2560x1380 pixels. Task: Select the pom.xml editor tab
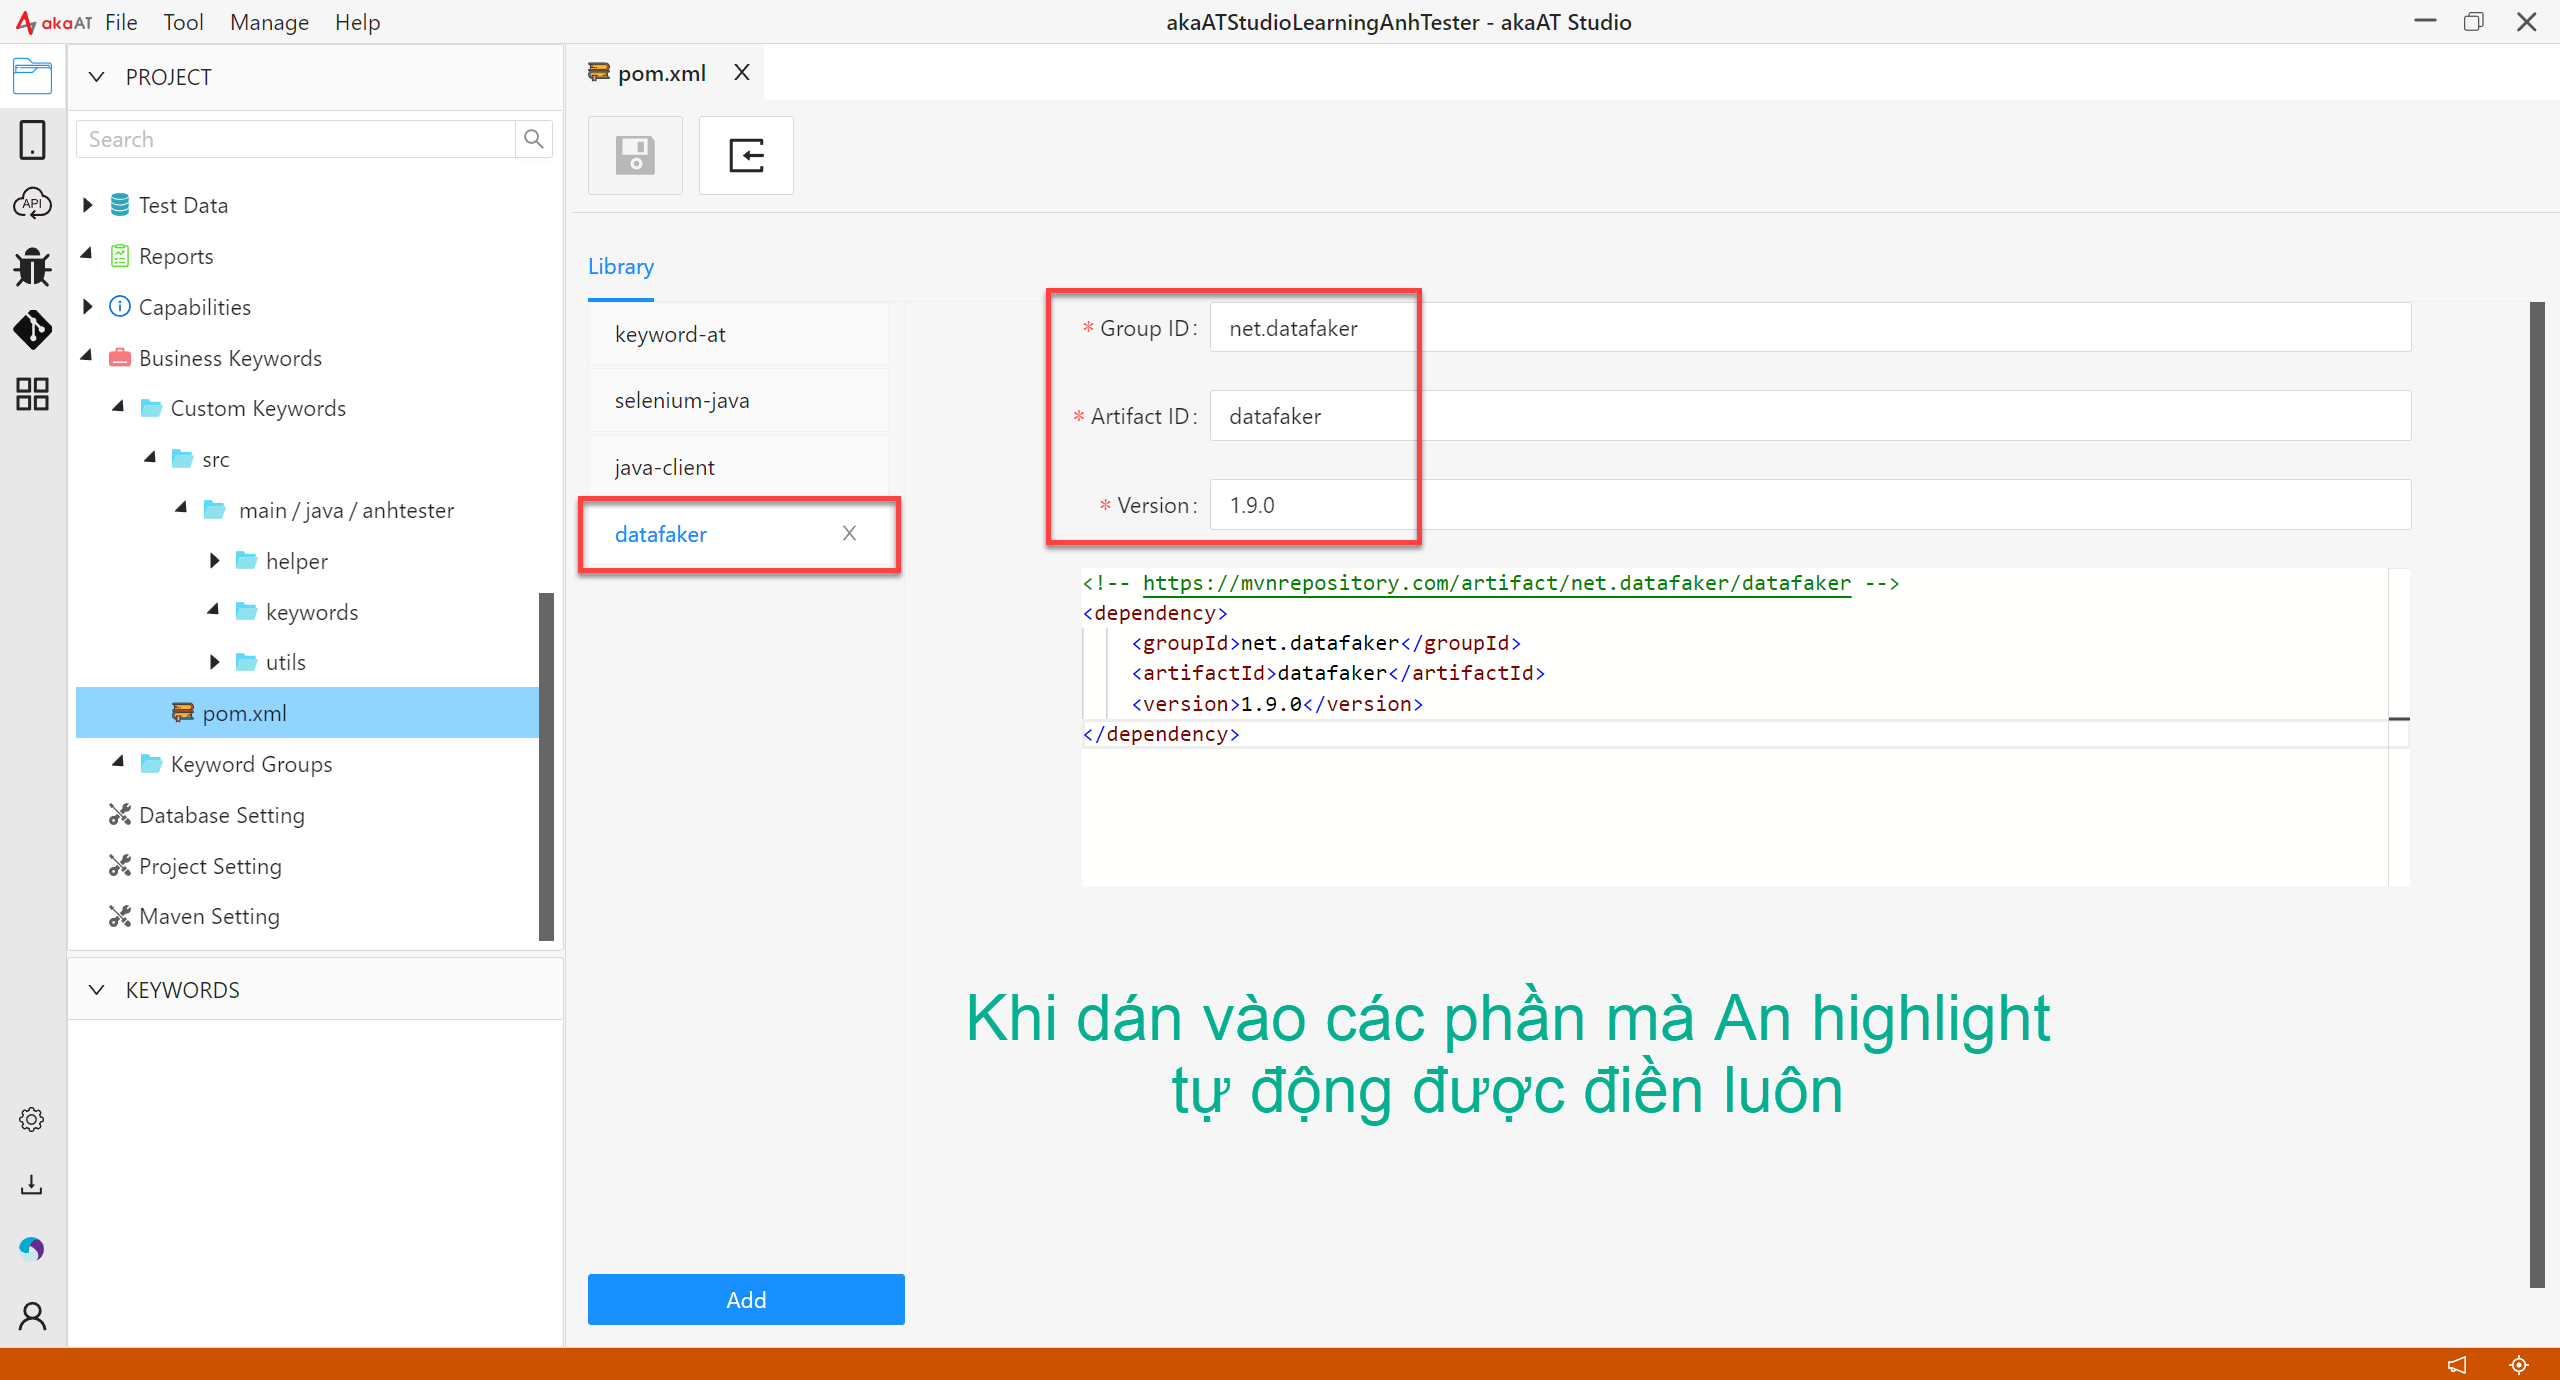click(661, 73)
